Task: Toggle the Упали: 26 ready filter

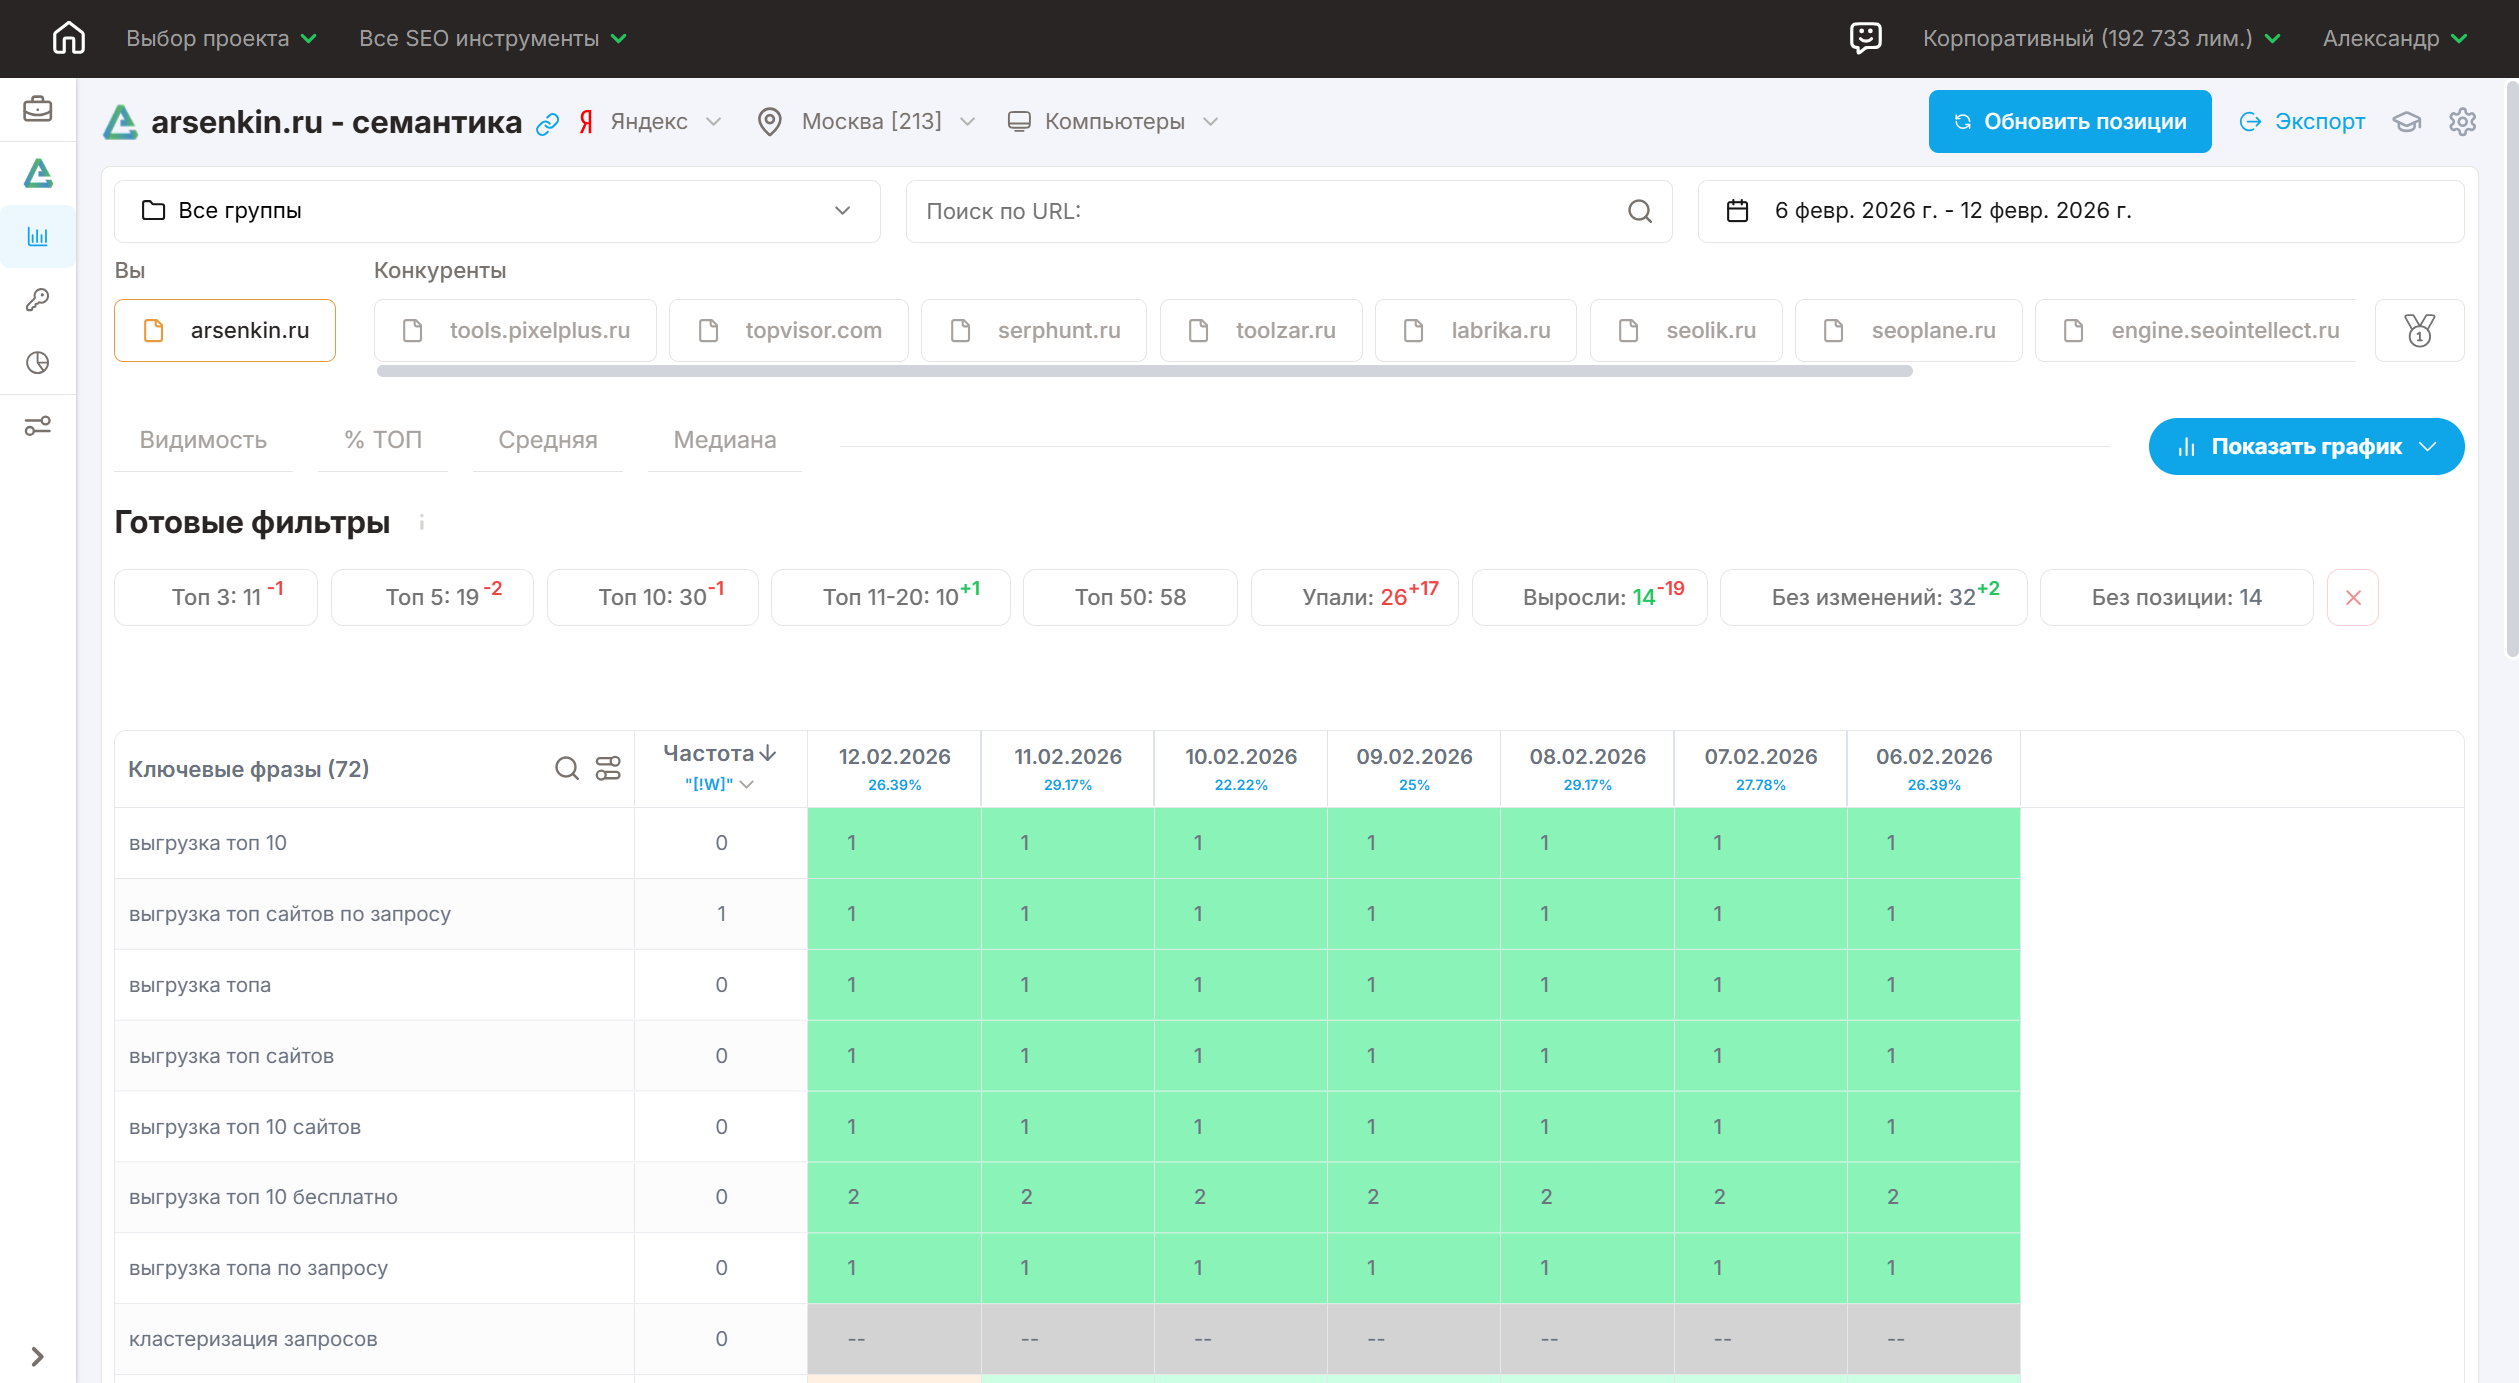Action: click(x=1354, y=597)
